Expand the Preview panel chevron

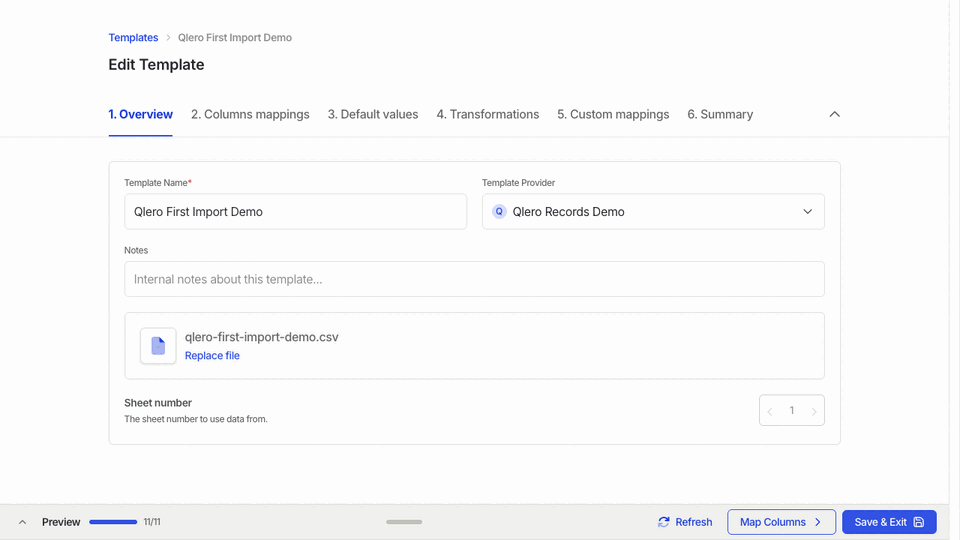22,522
